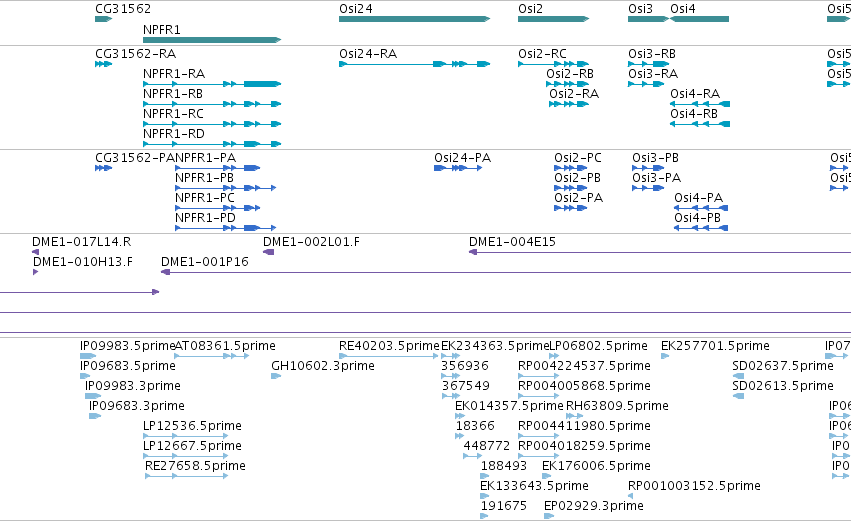The width and height of the screenshot is (851, 521).
Task: Select the feature labeled 356936
Action: click(450, 376)
